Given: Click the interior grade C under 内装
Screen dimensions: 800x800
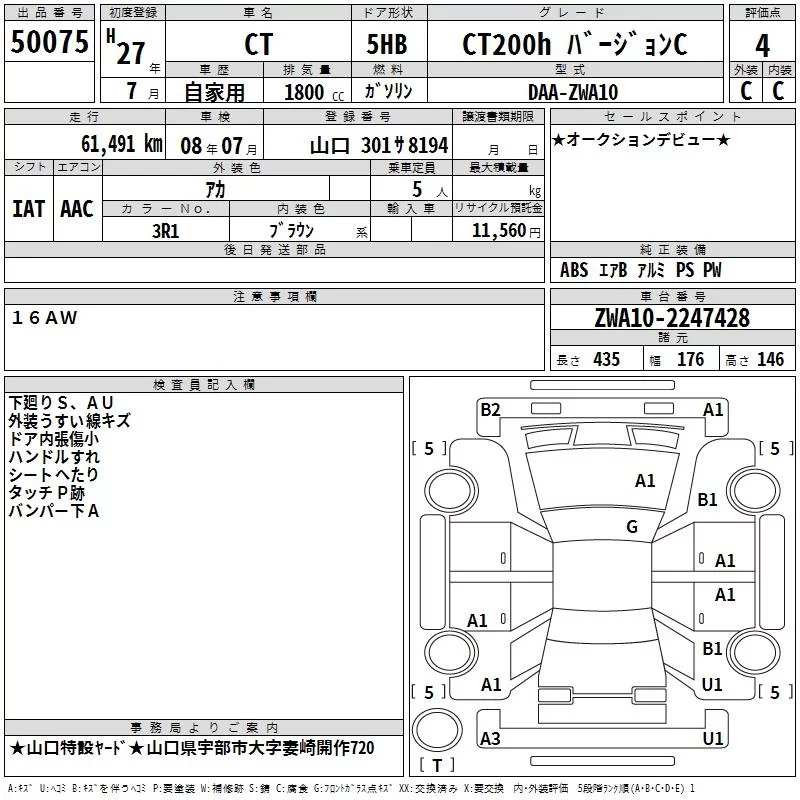Looking at the screenshot, I should pos(778,91).
